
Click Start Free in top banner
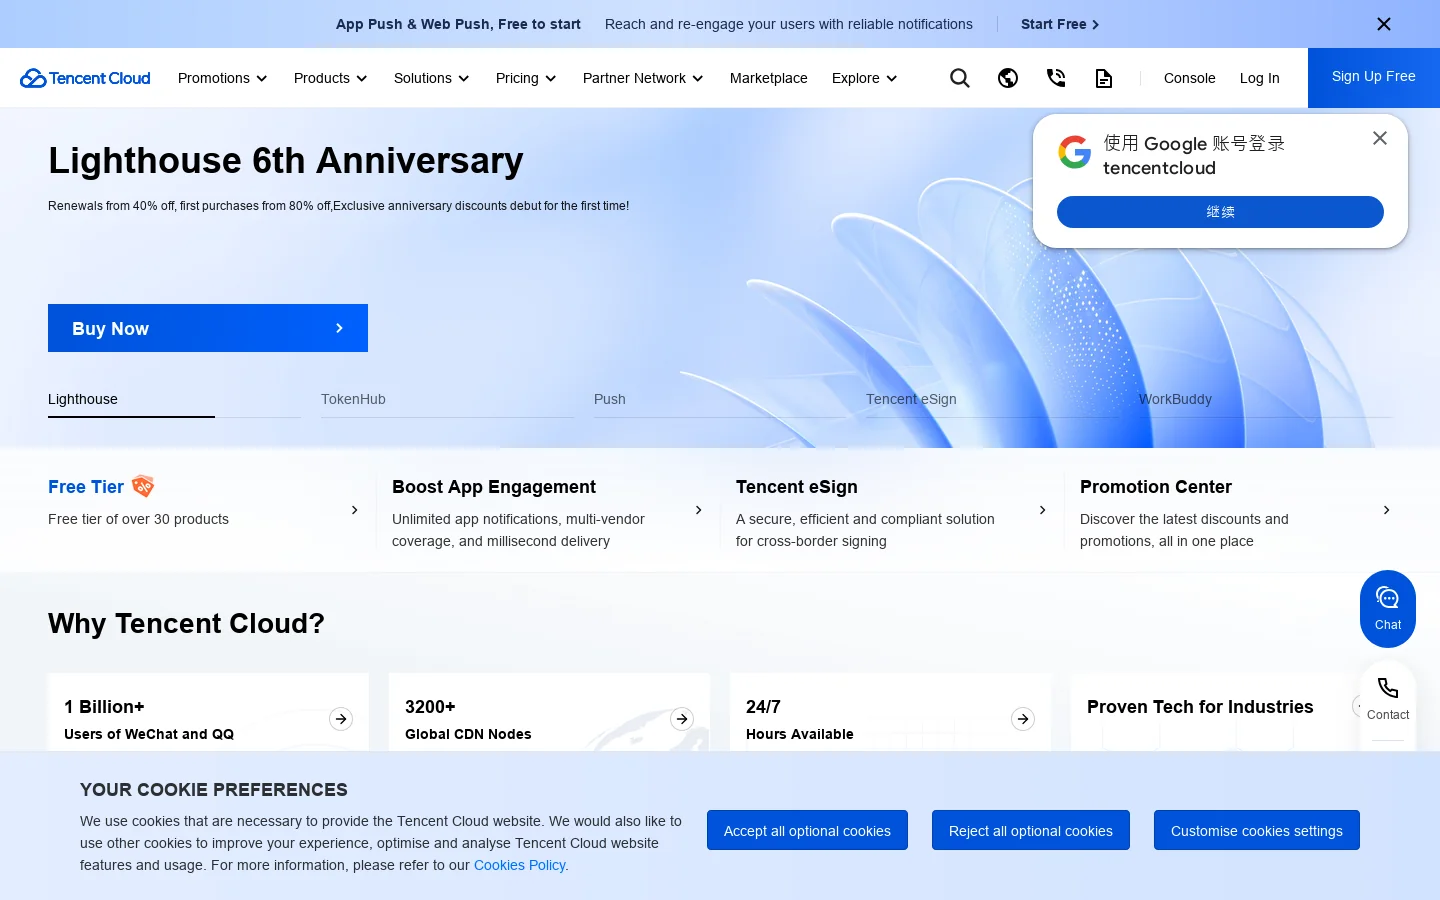coord(1060,24)
